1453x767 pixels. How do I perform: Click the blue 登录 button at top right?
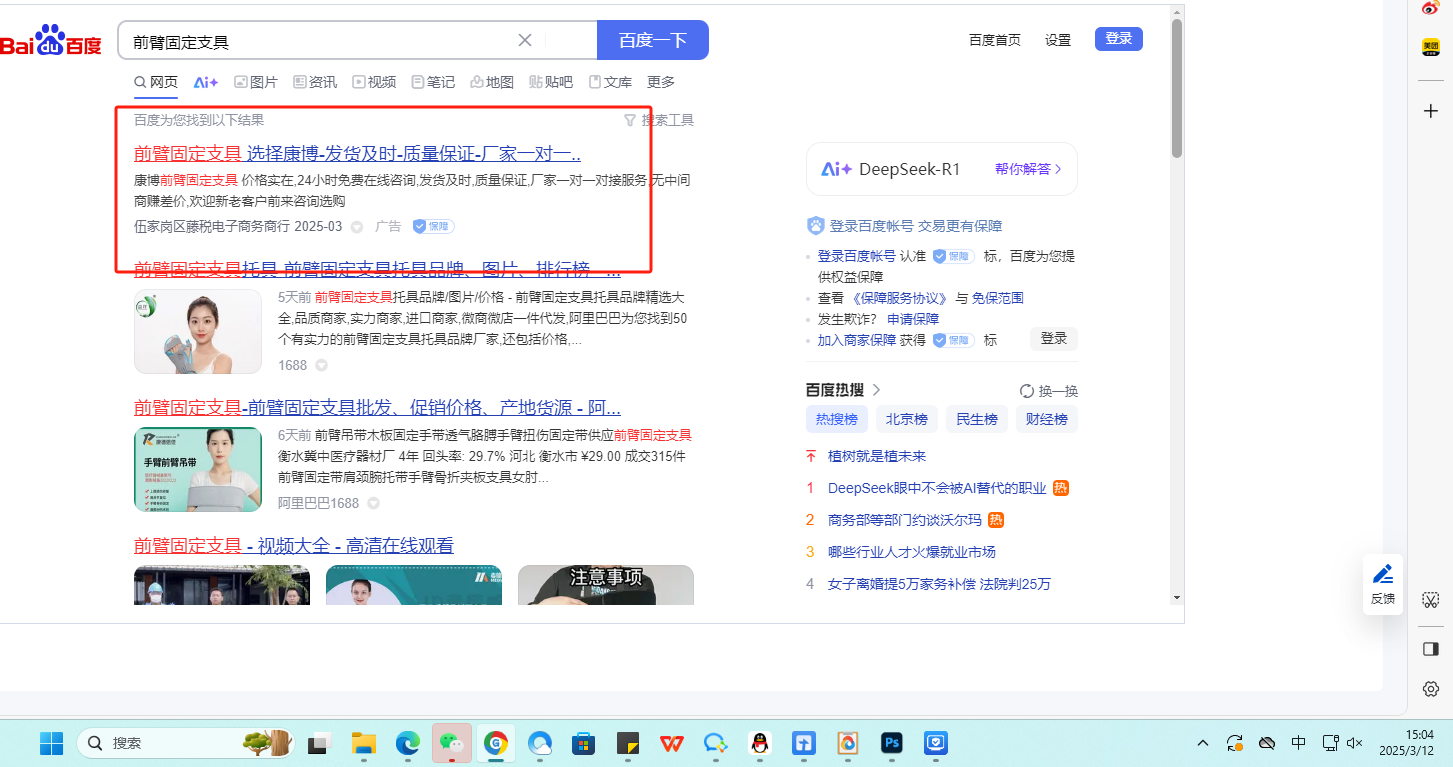click(1118, 39)
